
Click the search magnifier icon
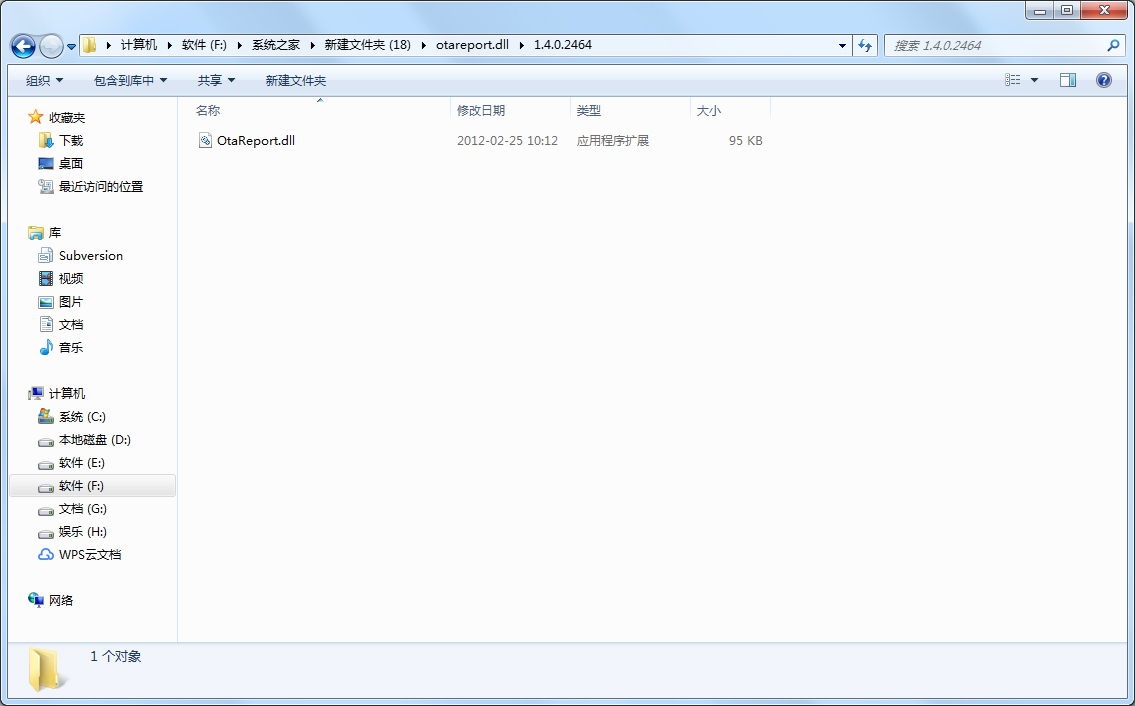(1114, 46)
